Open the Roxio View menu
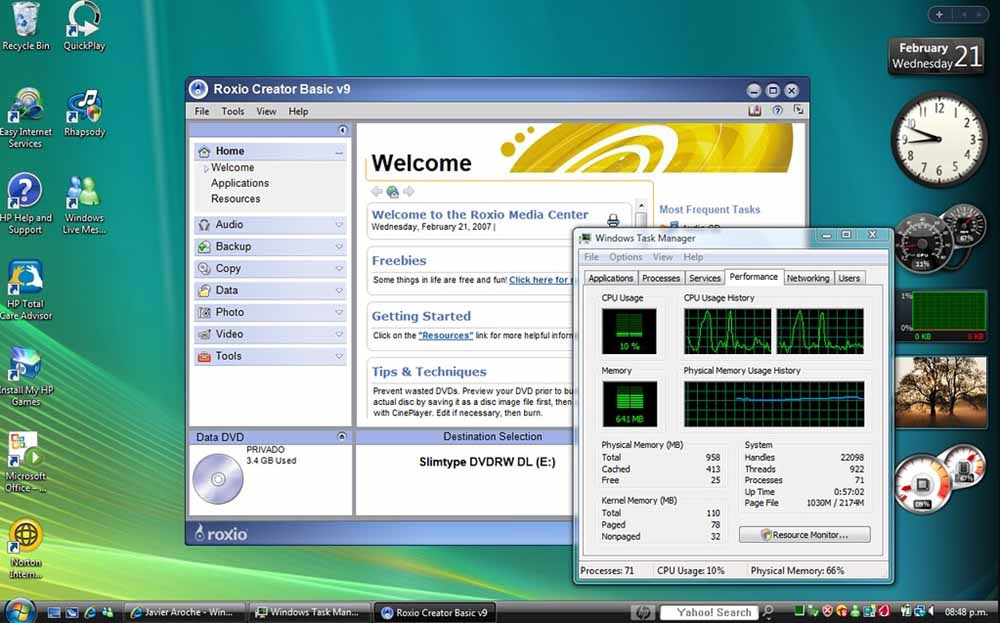 (267, 111)
